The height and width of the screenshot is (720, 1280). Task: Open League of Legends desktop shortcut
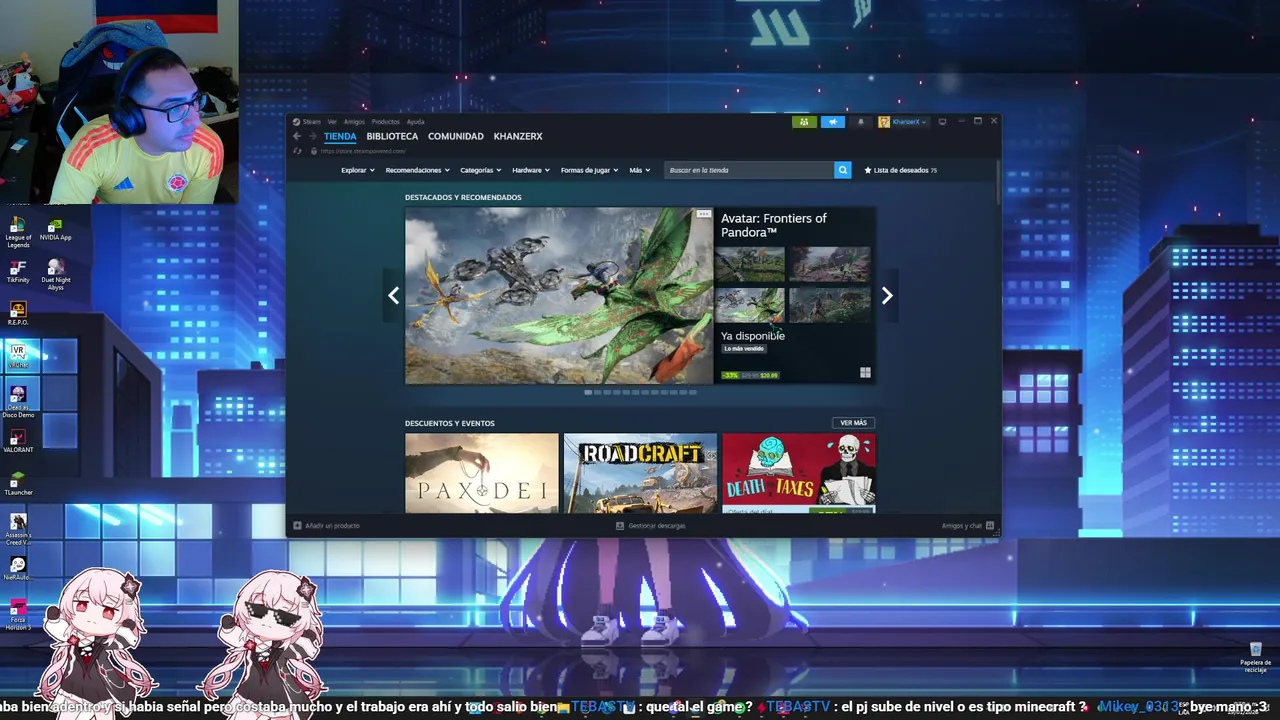(18, 230)
